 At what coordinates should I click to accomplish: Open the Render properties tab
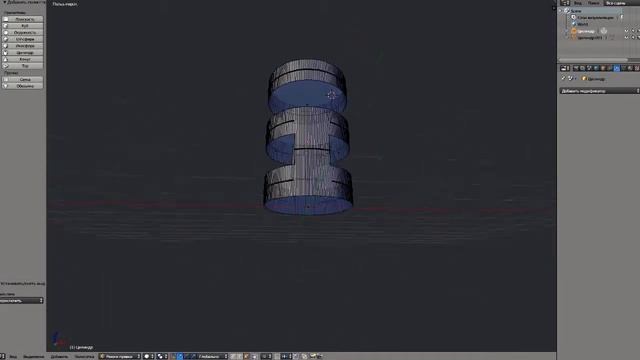(x=576, y=68)
